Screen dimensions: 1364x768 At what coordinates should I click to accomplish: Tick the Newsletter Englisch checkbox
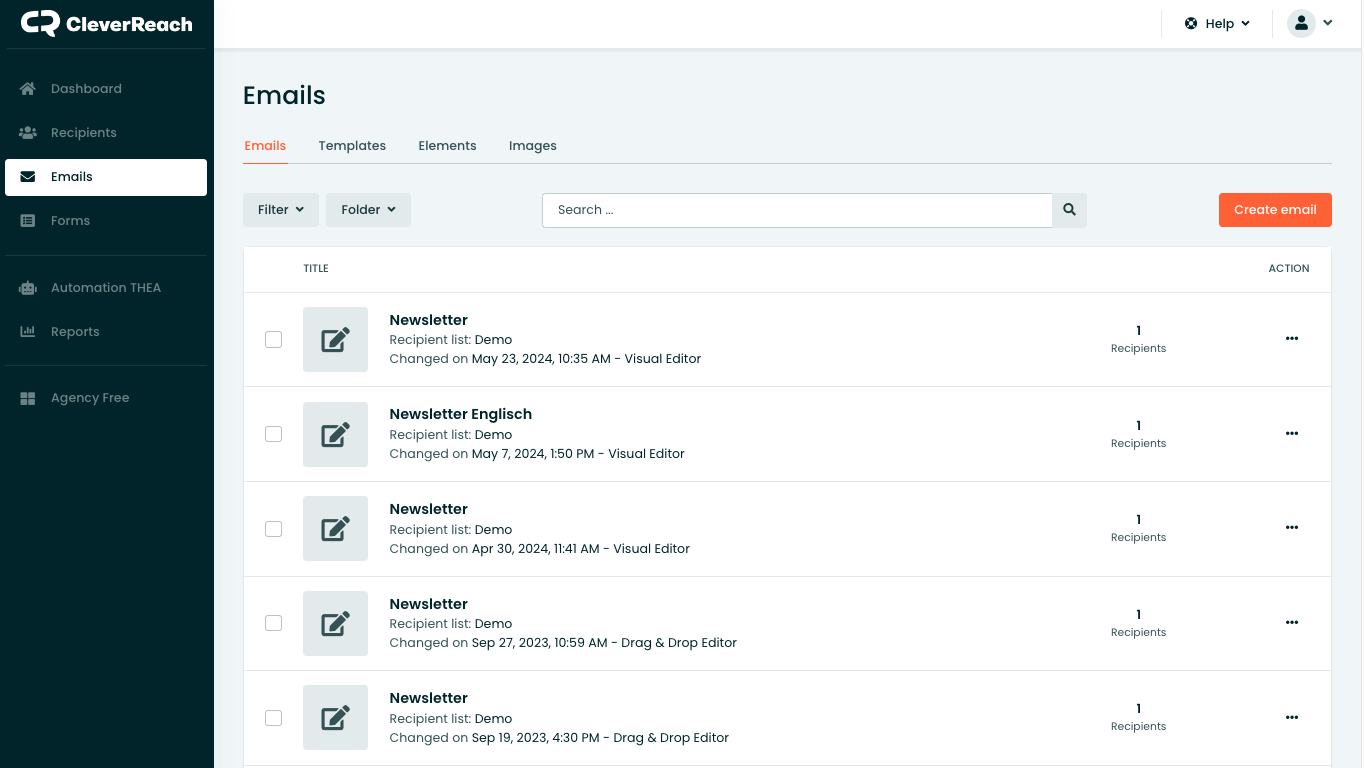273,434
